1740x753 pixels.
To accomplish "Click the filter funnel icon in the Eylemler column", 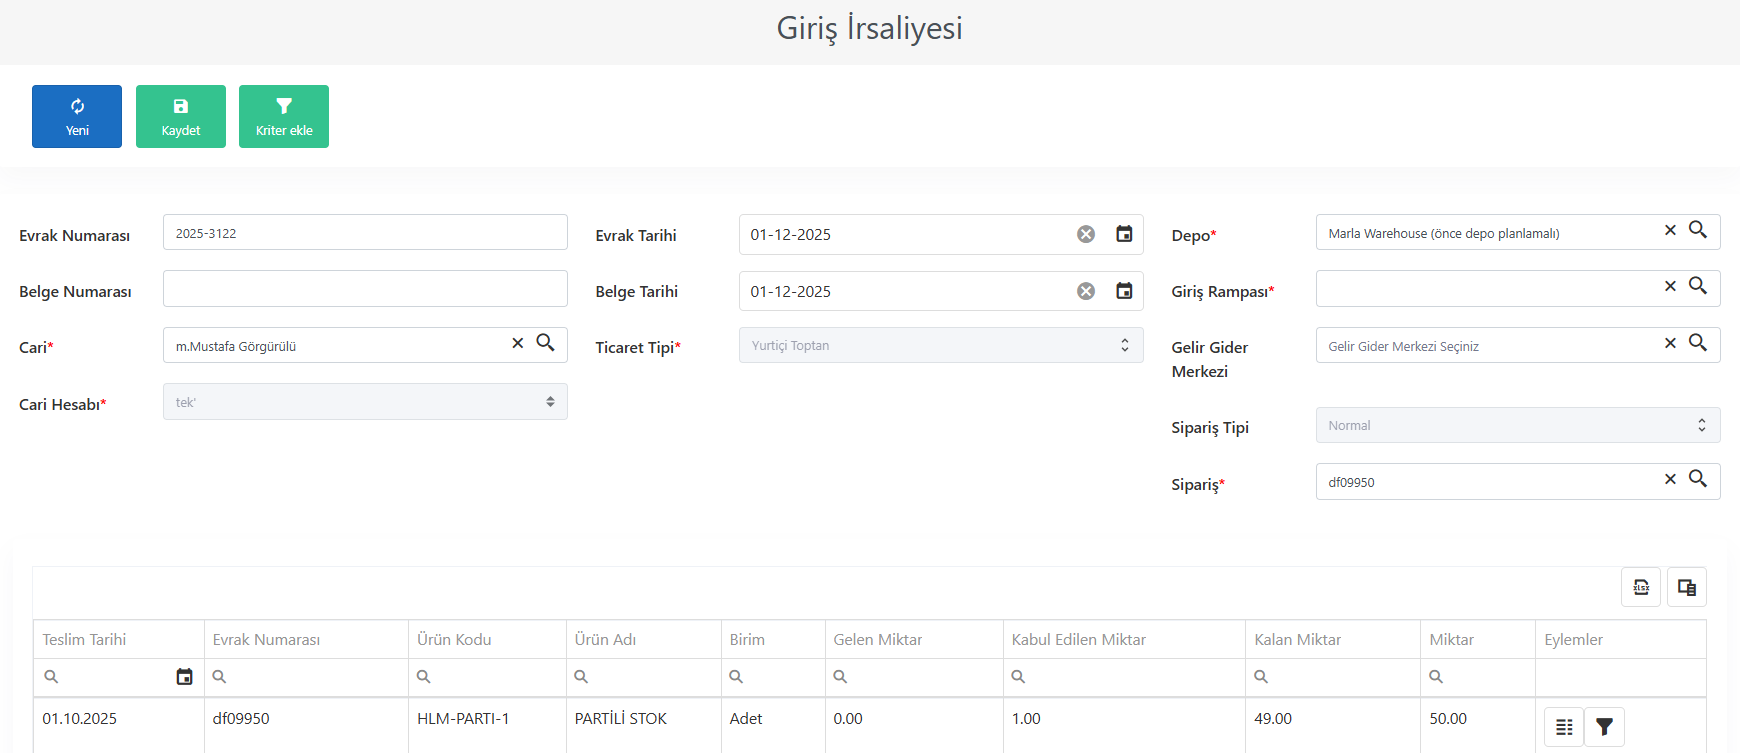I will 1604,727.
